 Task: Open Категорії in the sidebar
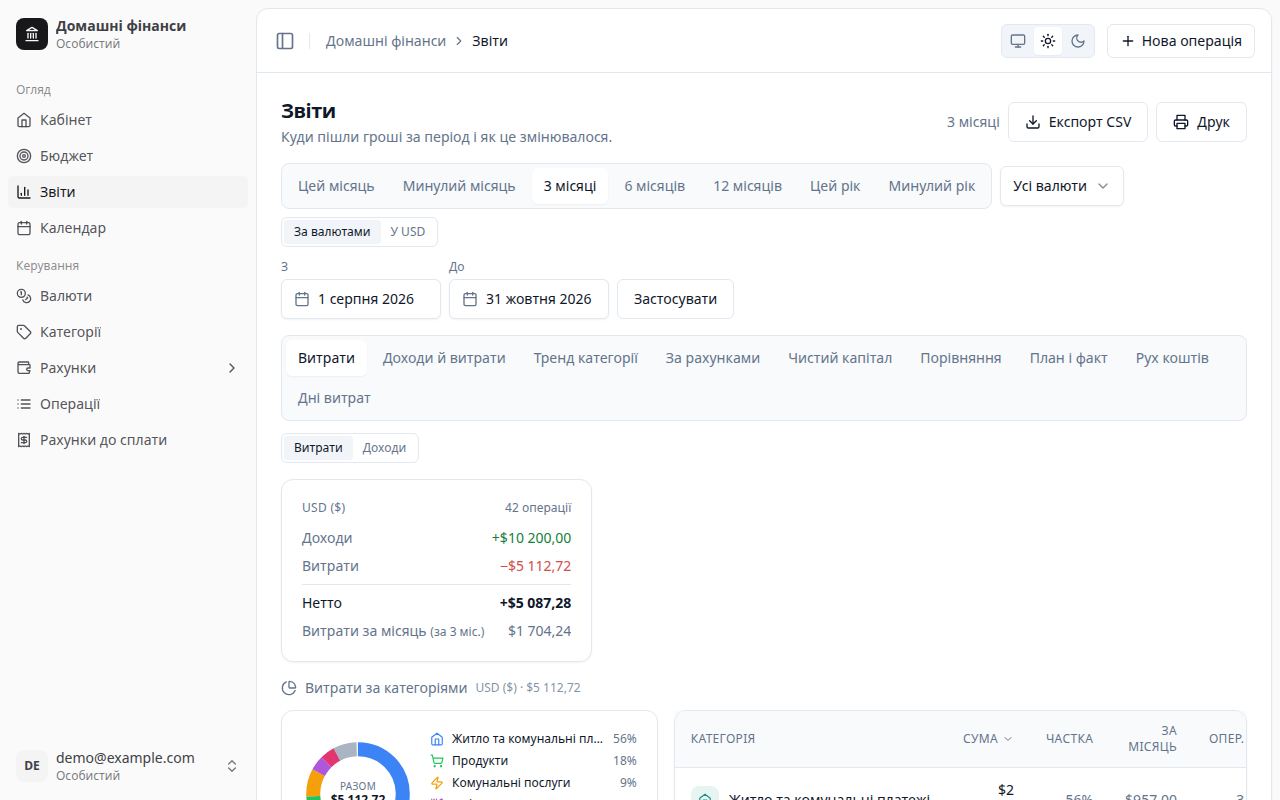point(128,332)
